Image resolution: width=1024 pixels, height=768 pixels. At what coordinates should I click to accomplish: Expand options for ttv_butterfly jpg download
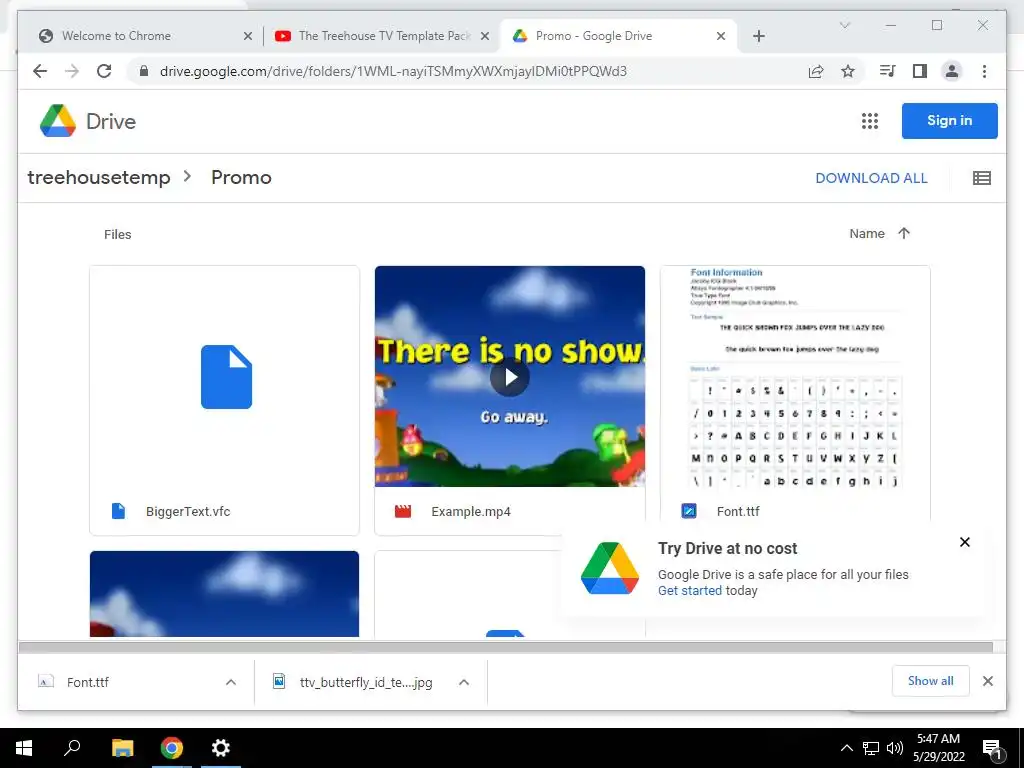[x=464, y=682]
